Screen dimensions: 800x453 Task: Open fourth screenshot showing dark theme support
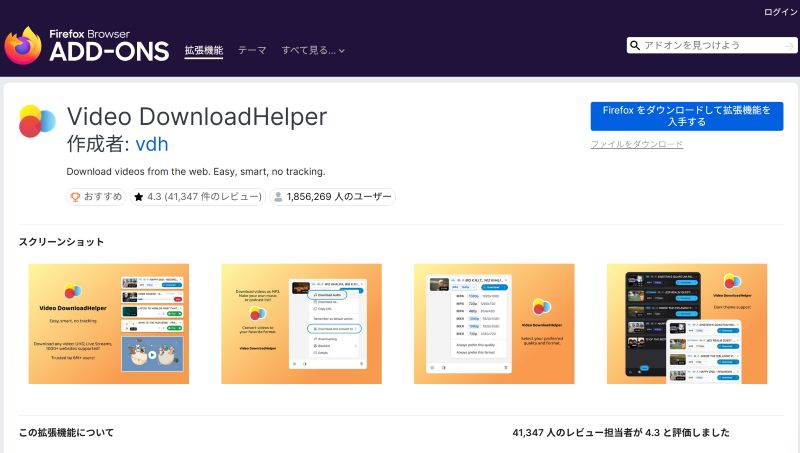coord(687,324)
